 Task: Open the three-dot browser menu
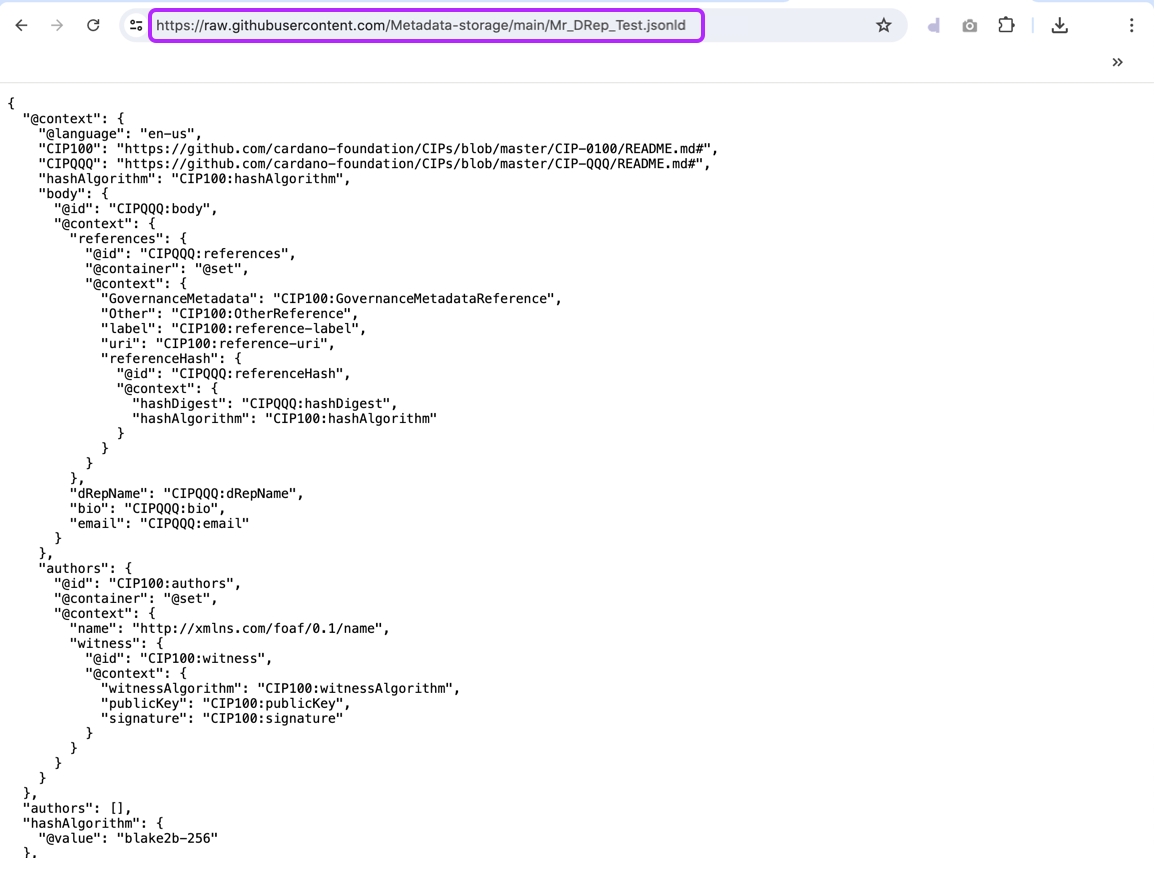tap(1131, 25)
